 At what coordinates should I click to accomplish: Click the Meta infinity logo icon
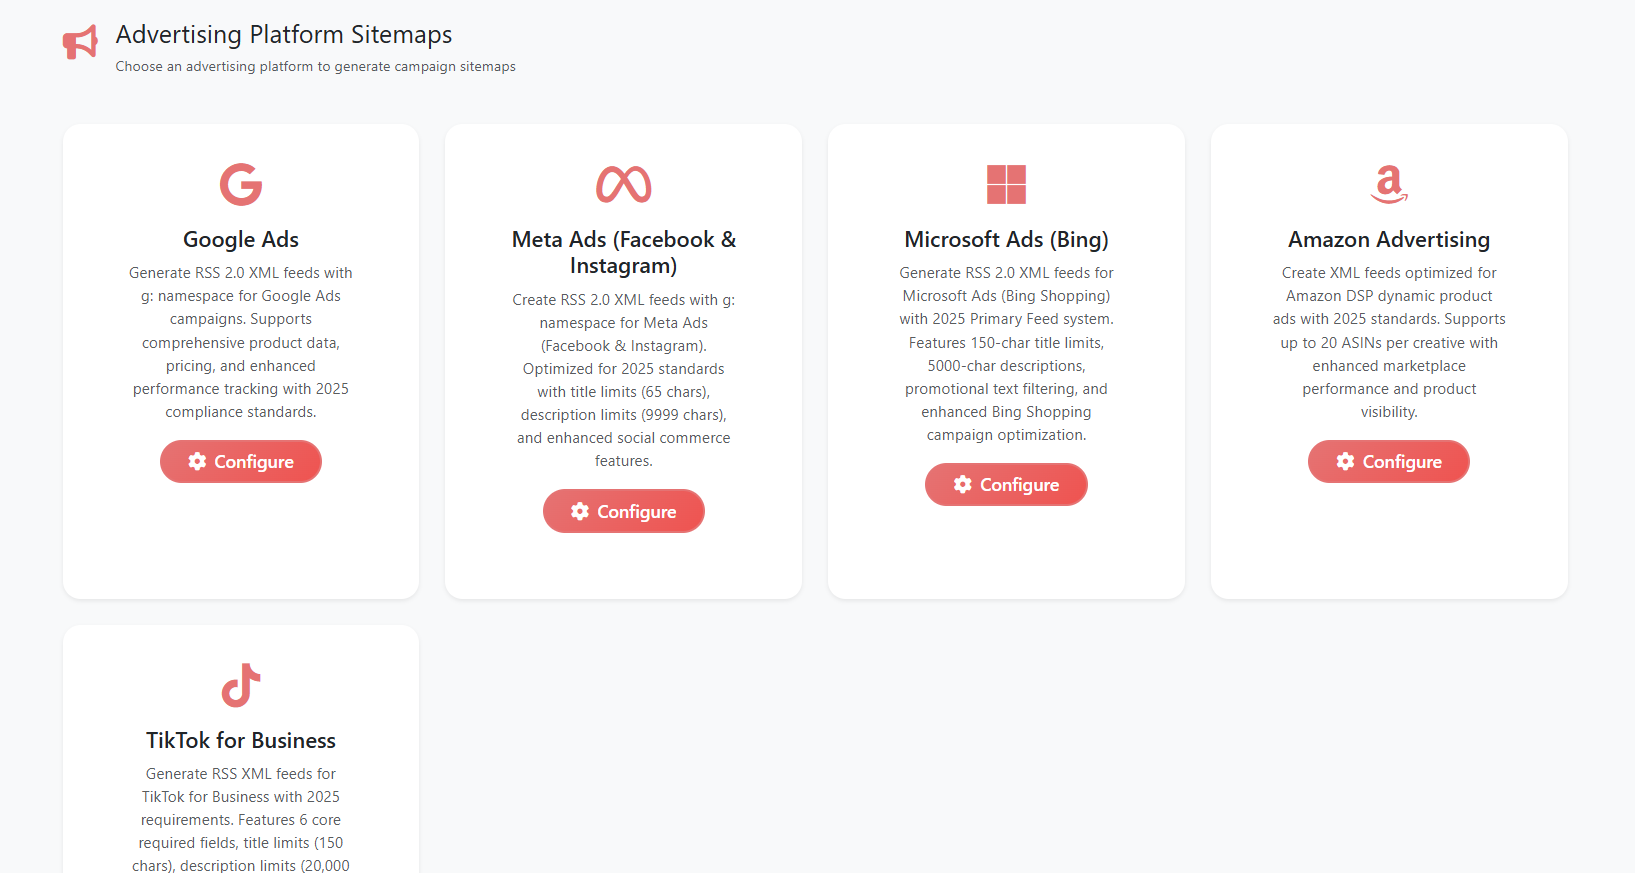pos(624,184)
